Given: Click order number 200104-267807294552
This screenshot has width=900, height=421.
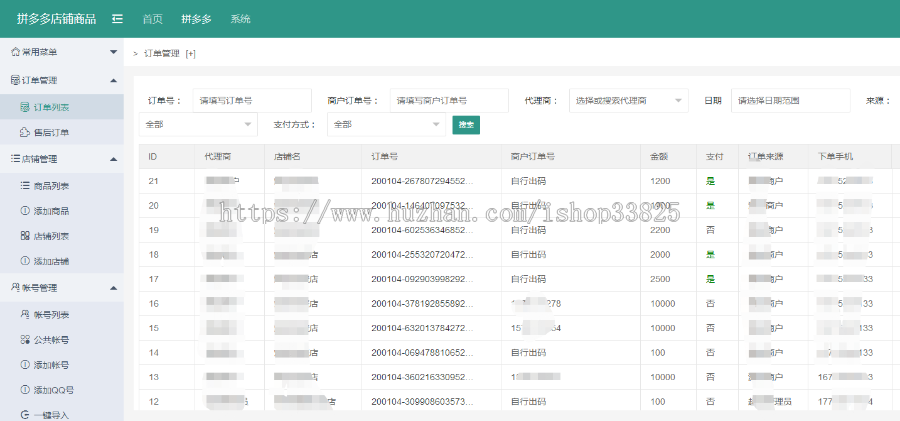Looking at the screenshot, I should click(x=422, y=181).
